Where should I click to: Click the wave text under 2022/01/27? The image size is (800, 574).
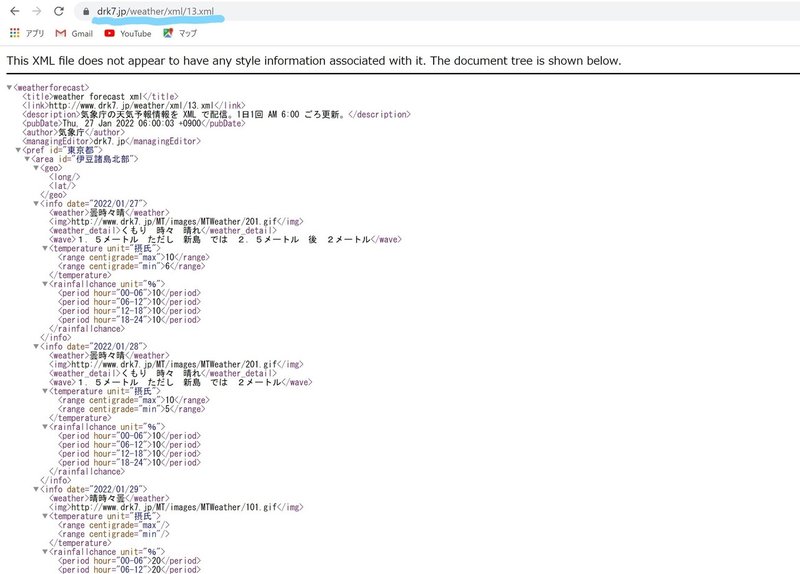(x=224, y=239)
